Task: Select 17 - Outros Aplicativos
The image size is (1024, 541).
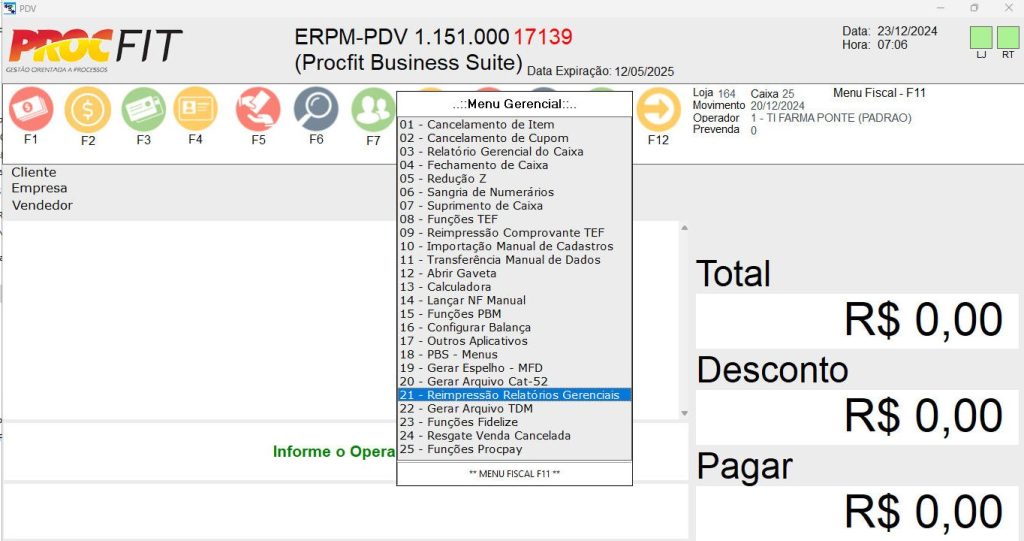Action: tap(515, 341)
